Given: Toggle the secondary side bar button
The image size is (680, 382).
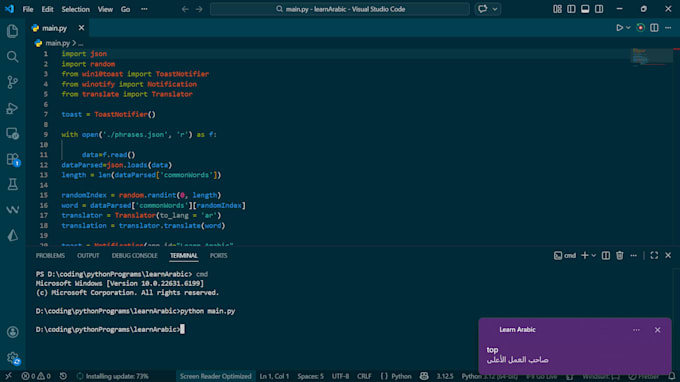Looking at the screenshot, I should coord(599,9).
